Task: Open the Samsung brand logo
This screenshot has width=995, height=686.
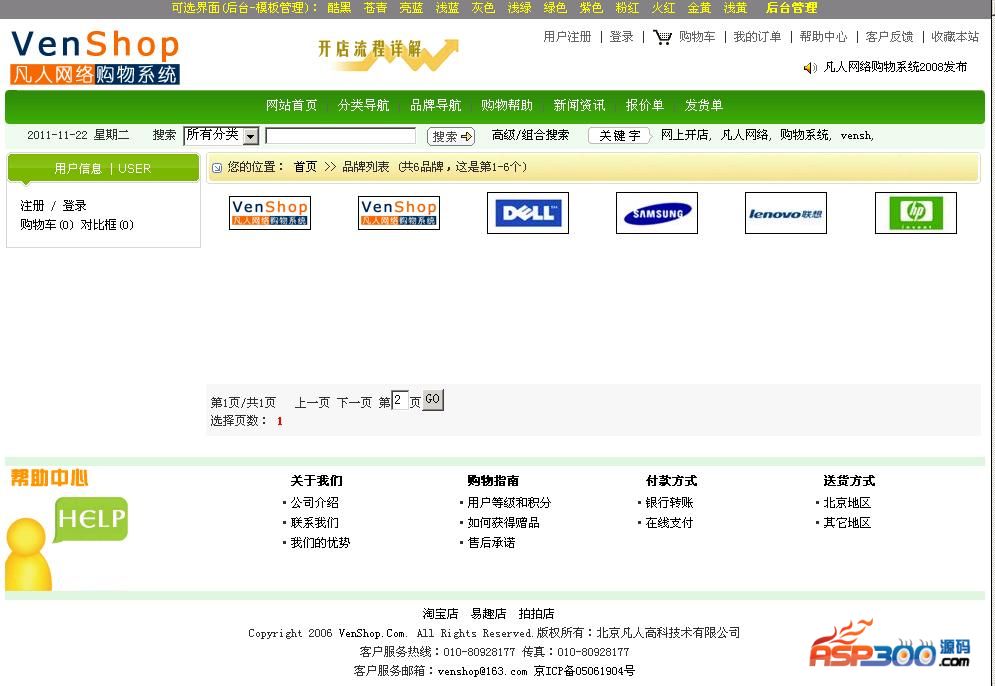Action: coord(656,213)
